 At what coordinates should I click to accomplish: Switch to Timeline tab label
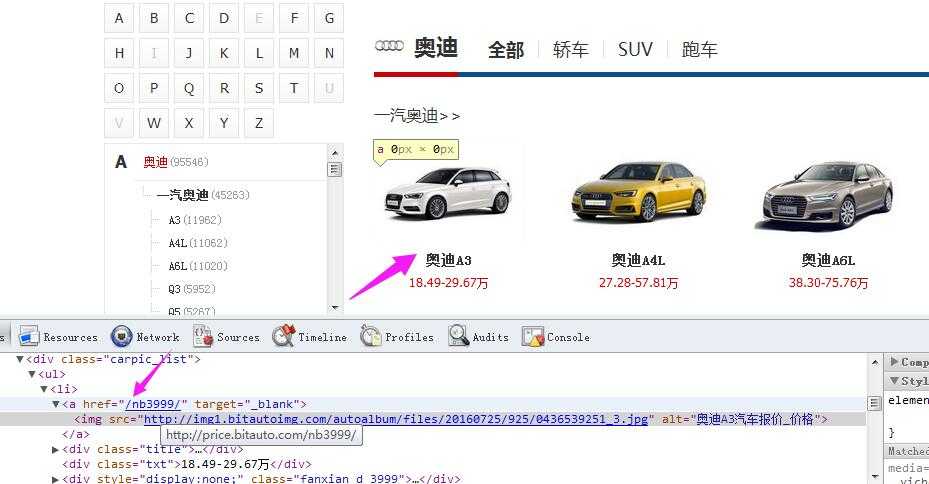322,337
